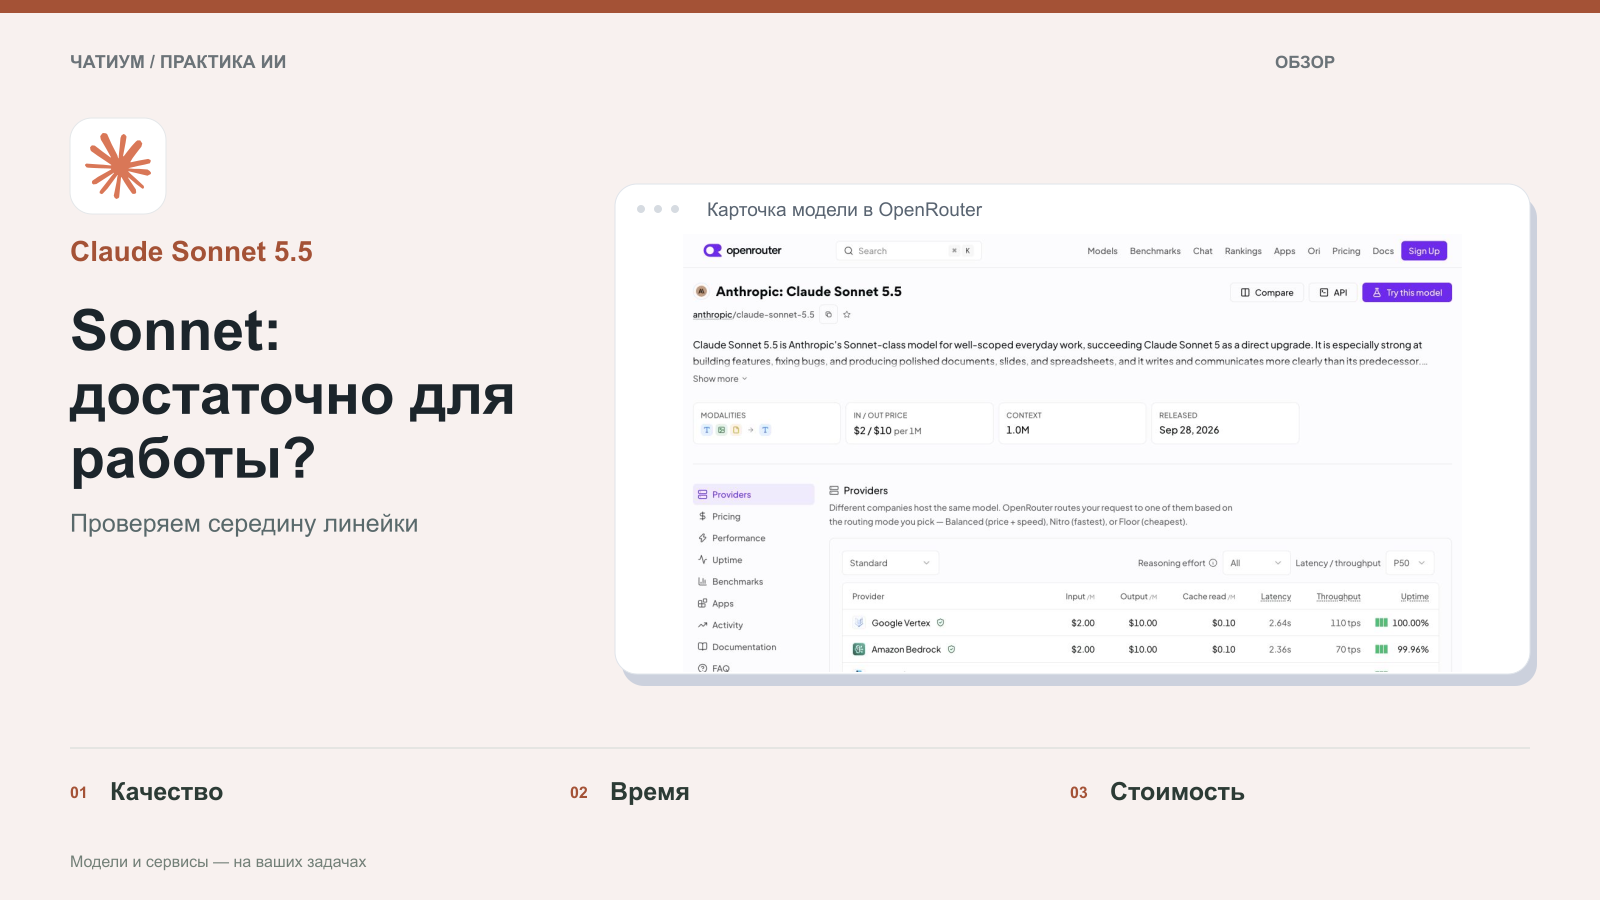Click the Apps grid icon in sidebar
The height and width of the screenshot is (900, 1600).
tap(702, 604)
